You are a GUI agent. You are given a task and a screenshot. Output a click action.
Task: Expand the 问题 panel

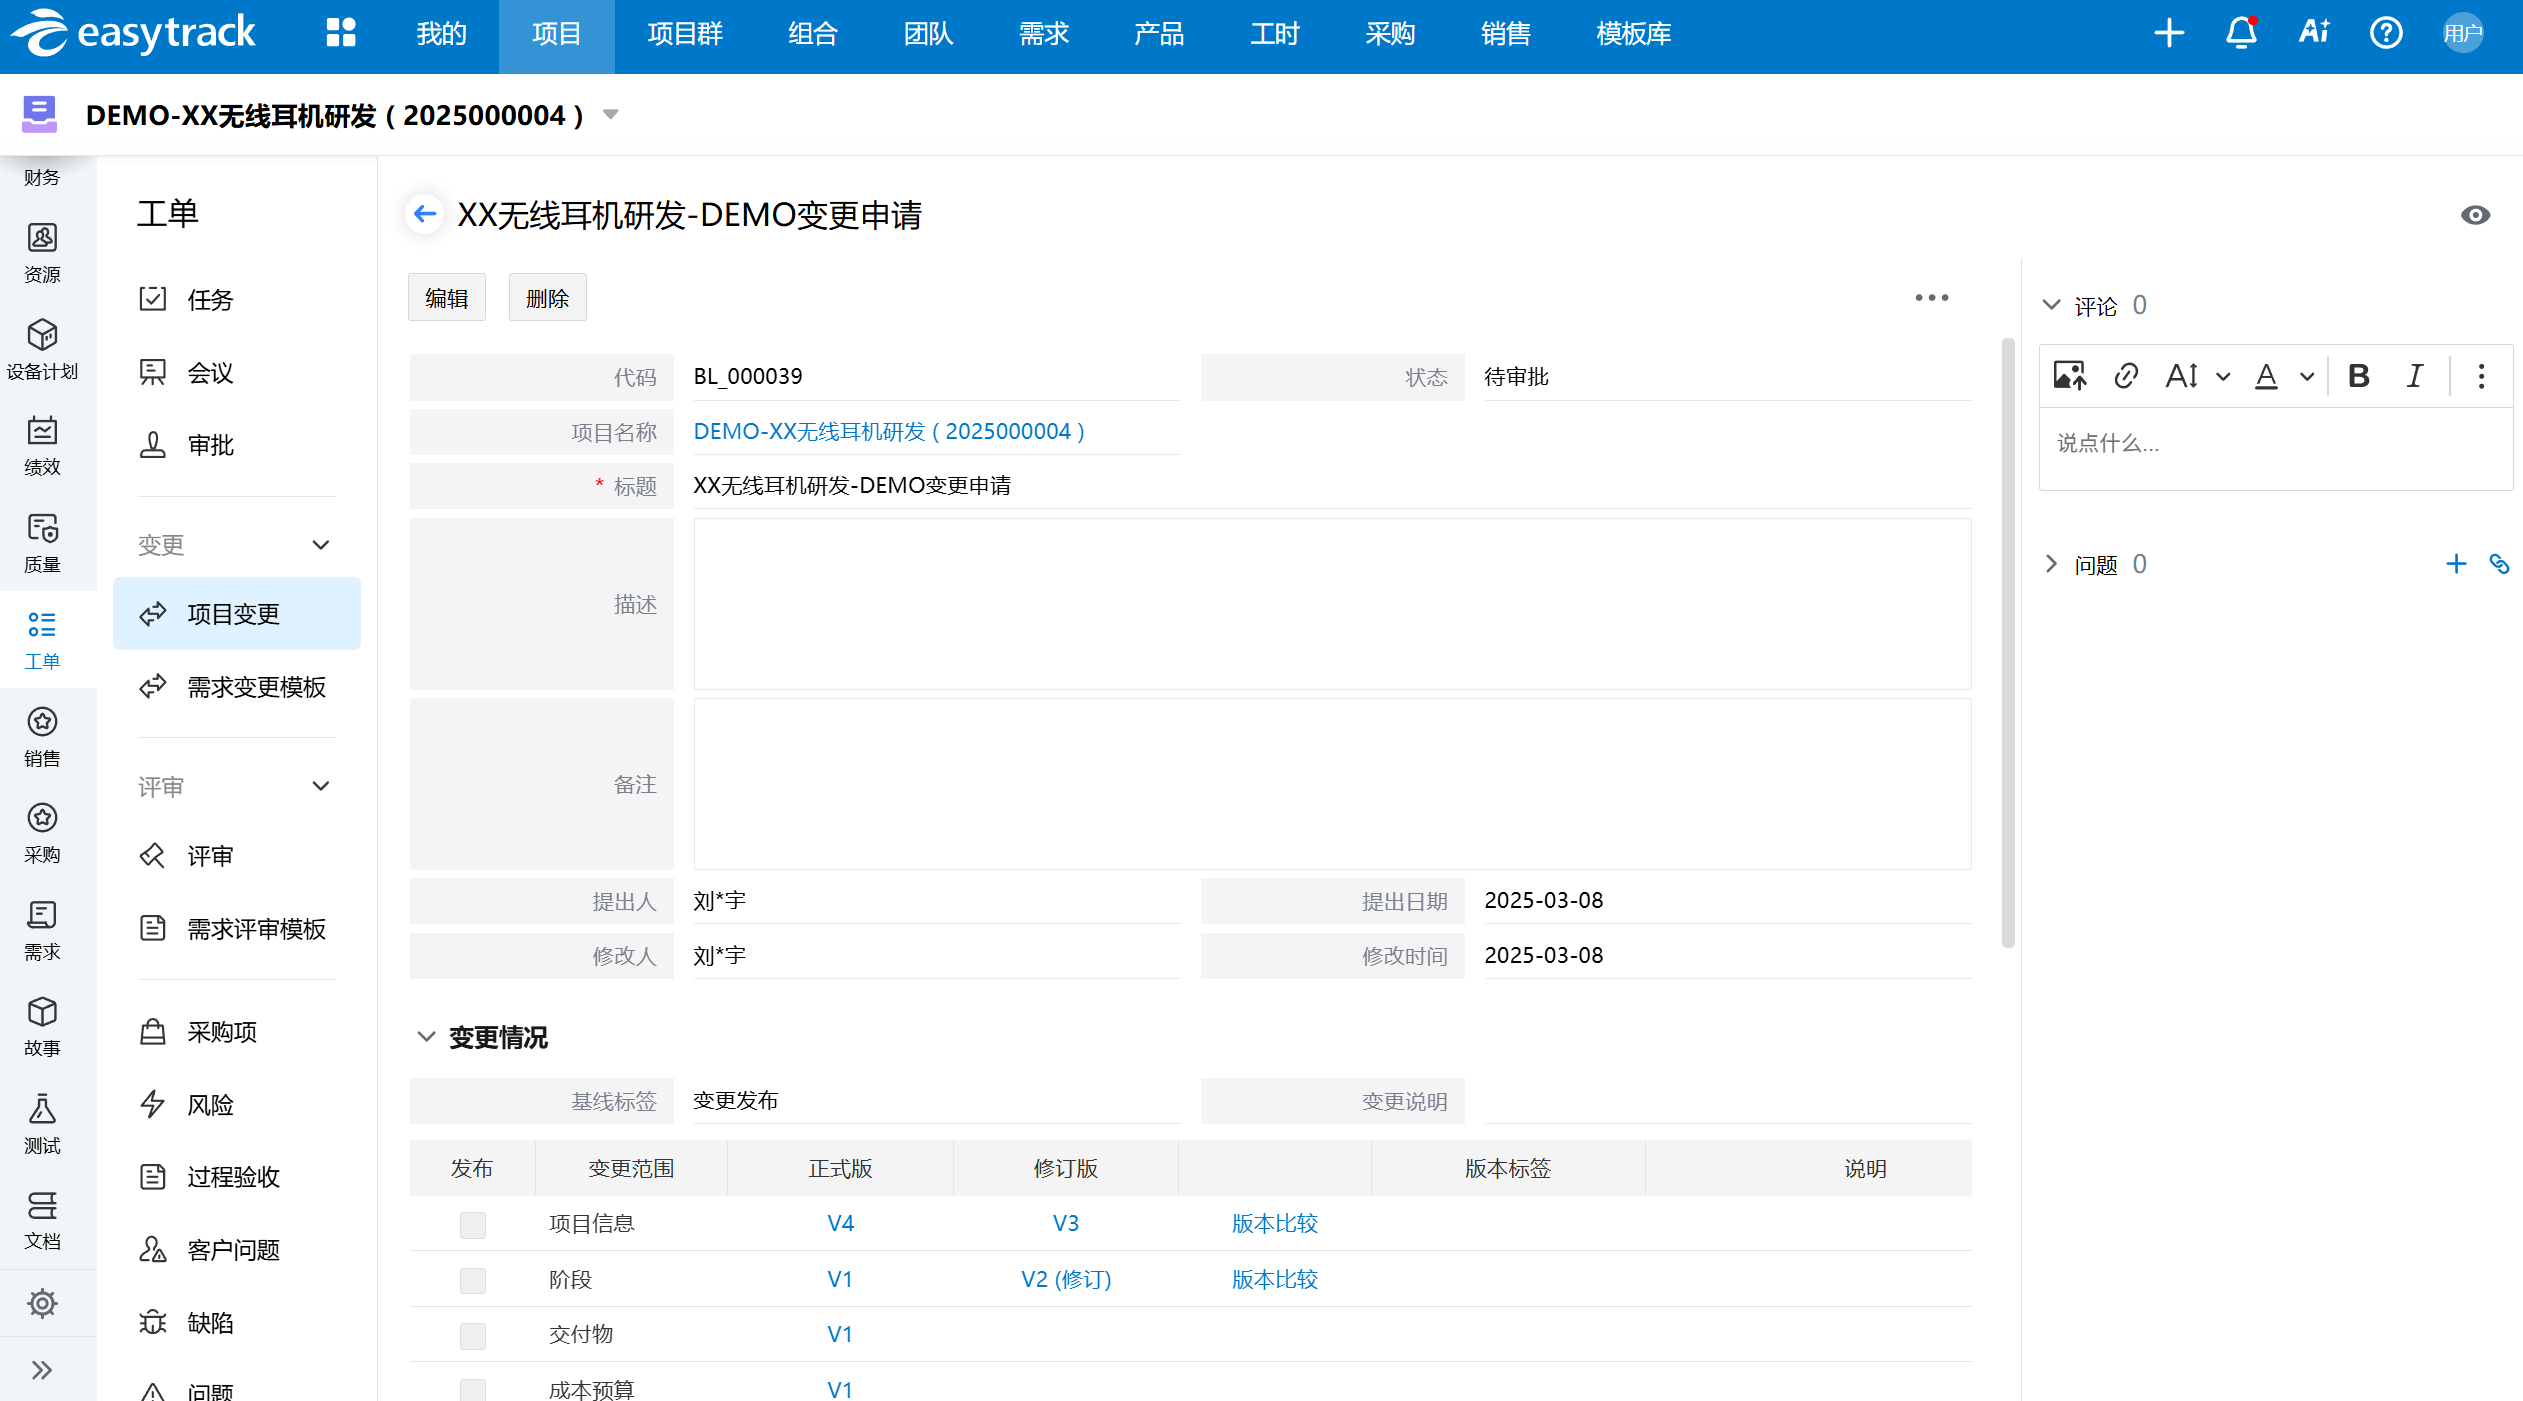[x=2051, y=564]
